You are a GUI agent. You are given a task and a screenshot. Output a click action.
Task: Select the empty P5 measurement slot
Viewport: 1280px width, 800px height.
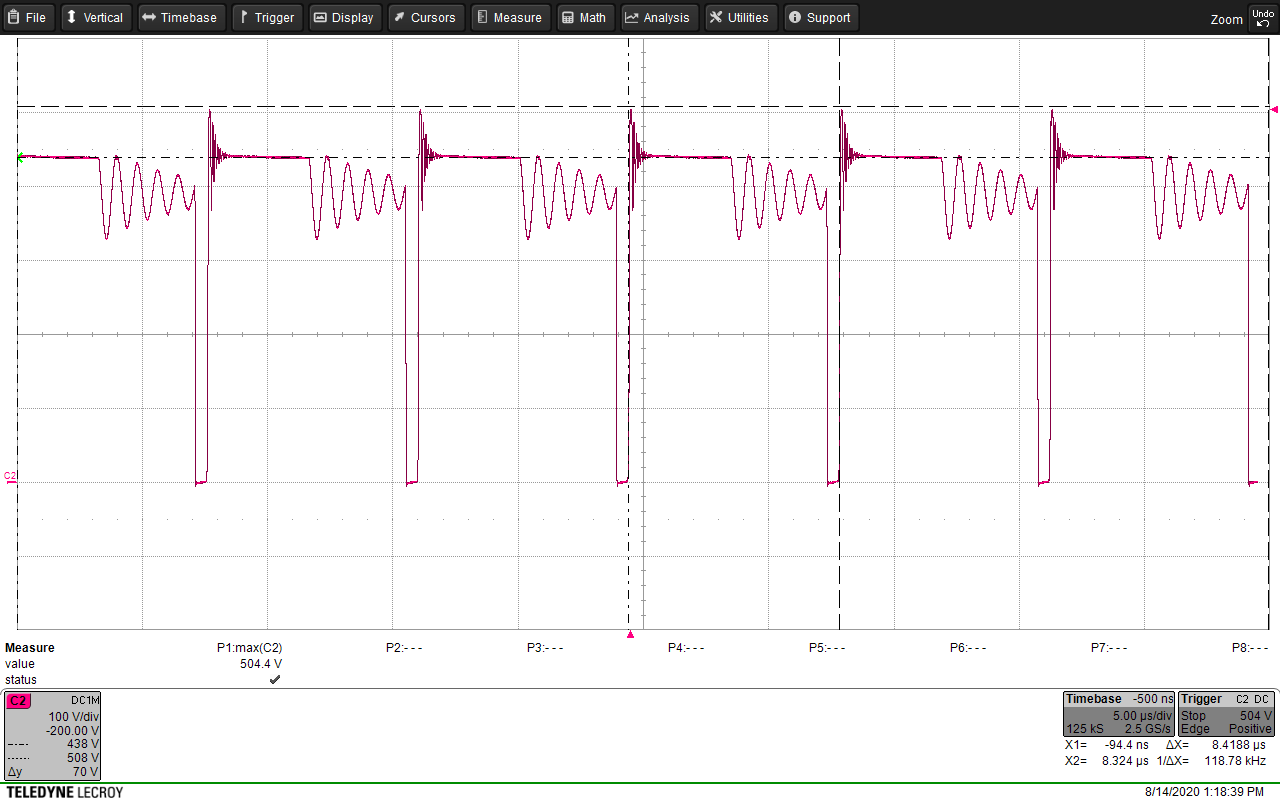(827, 648)
